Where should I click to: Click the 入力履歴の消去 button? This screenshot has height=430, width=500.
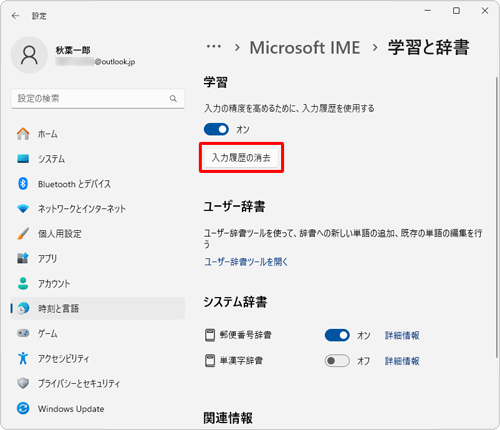[x=241, y=158]
